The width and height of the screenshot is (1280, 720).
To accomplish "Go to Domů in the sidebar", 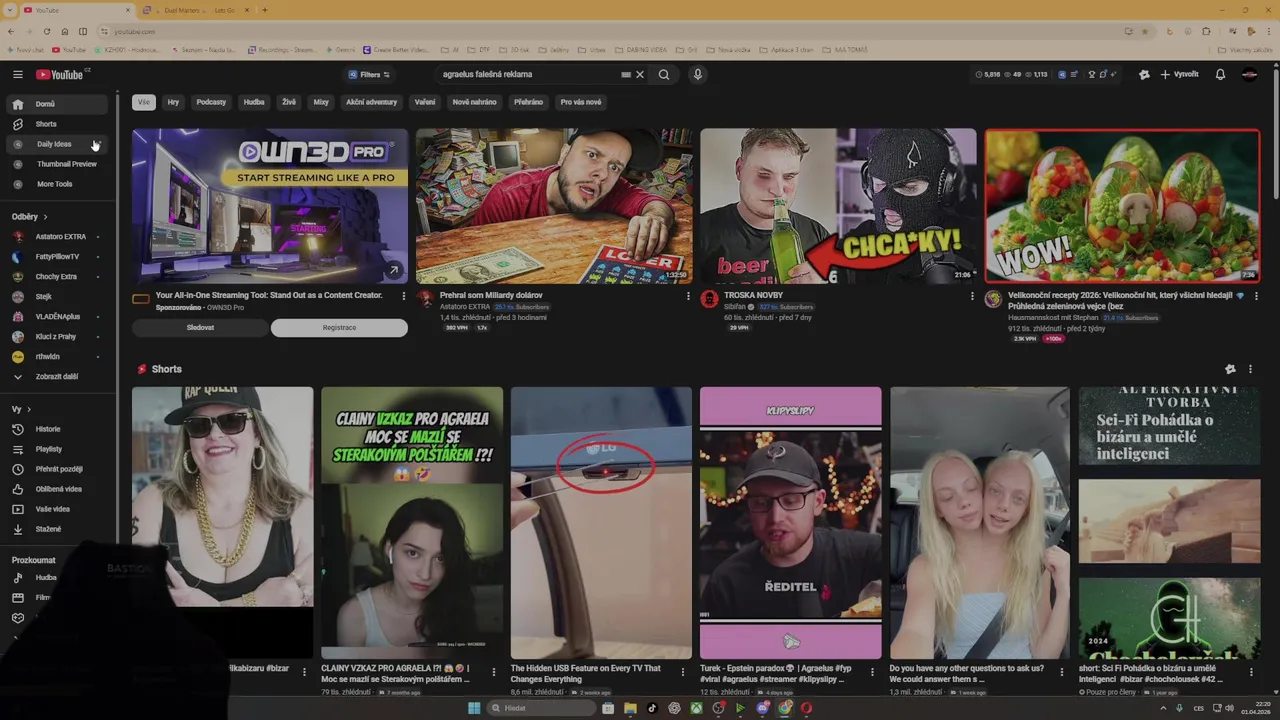I will point(57,104).
